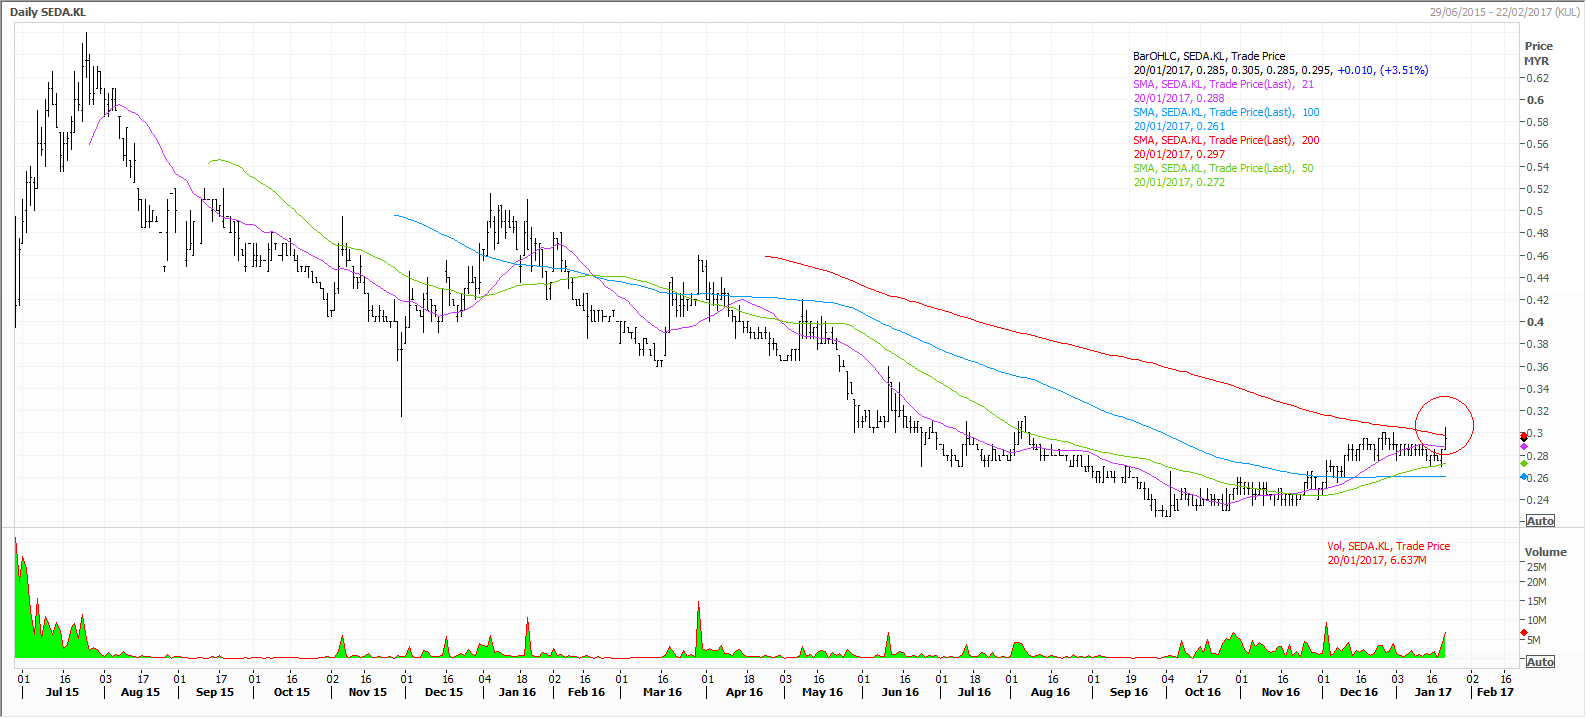This screenshot has height=718, width=1586.
Task: Toggle Auto scale on the price axis
Action: pyautogui.click(x=1540, y=521)
